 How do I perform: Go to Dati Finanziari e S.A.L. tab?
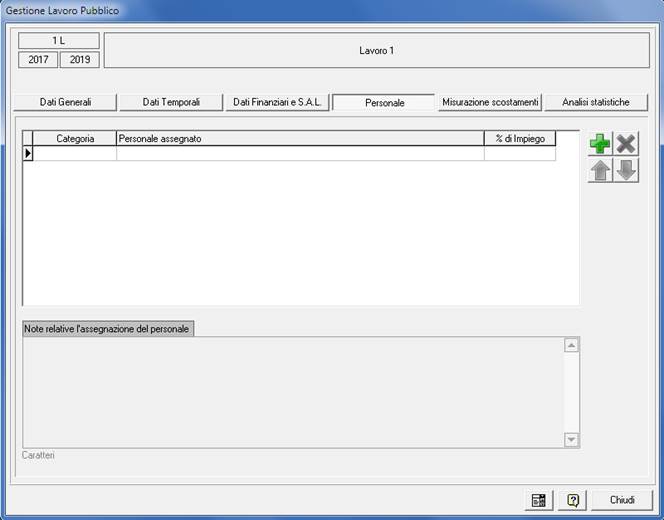[x=276, y=102]
